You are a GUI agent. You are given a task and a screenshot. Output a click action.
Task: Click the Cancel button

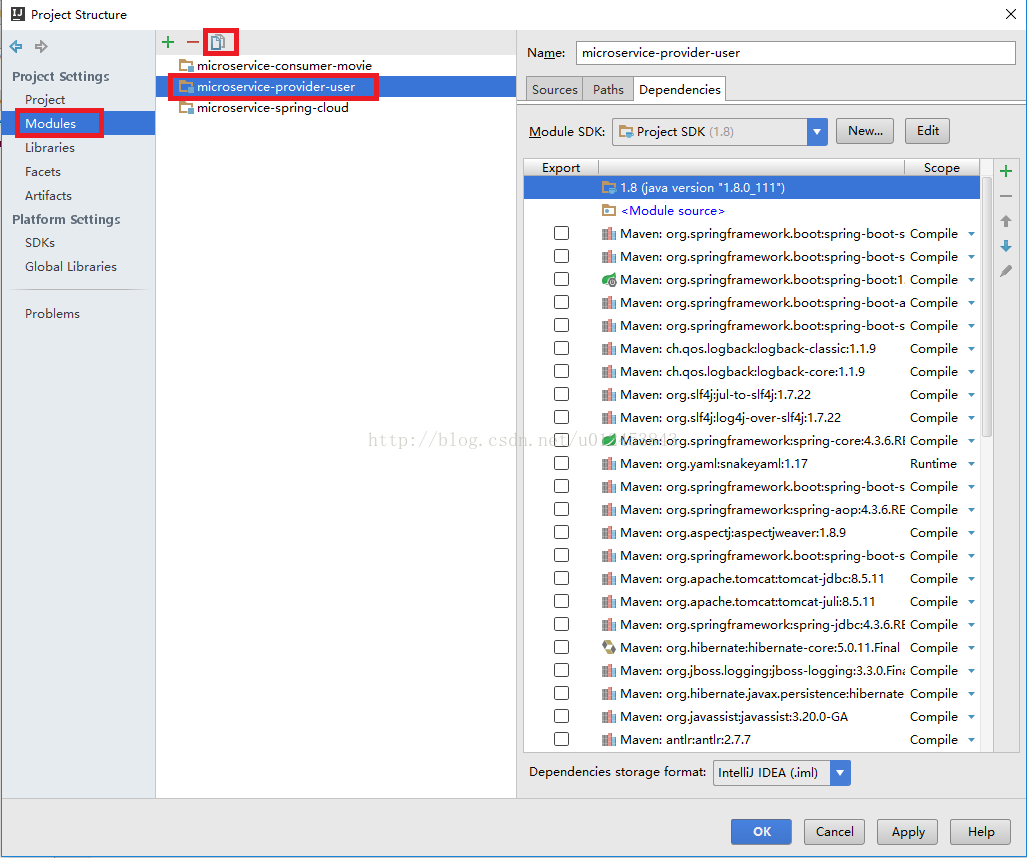point(834,832)
